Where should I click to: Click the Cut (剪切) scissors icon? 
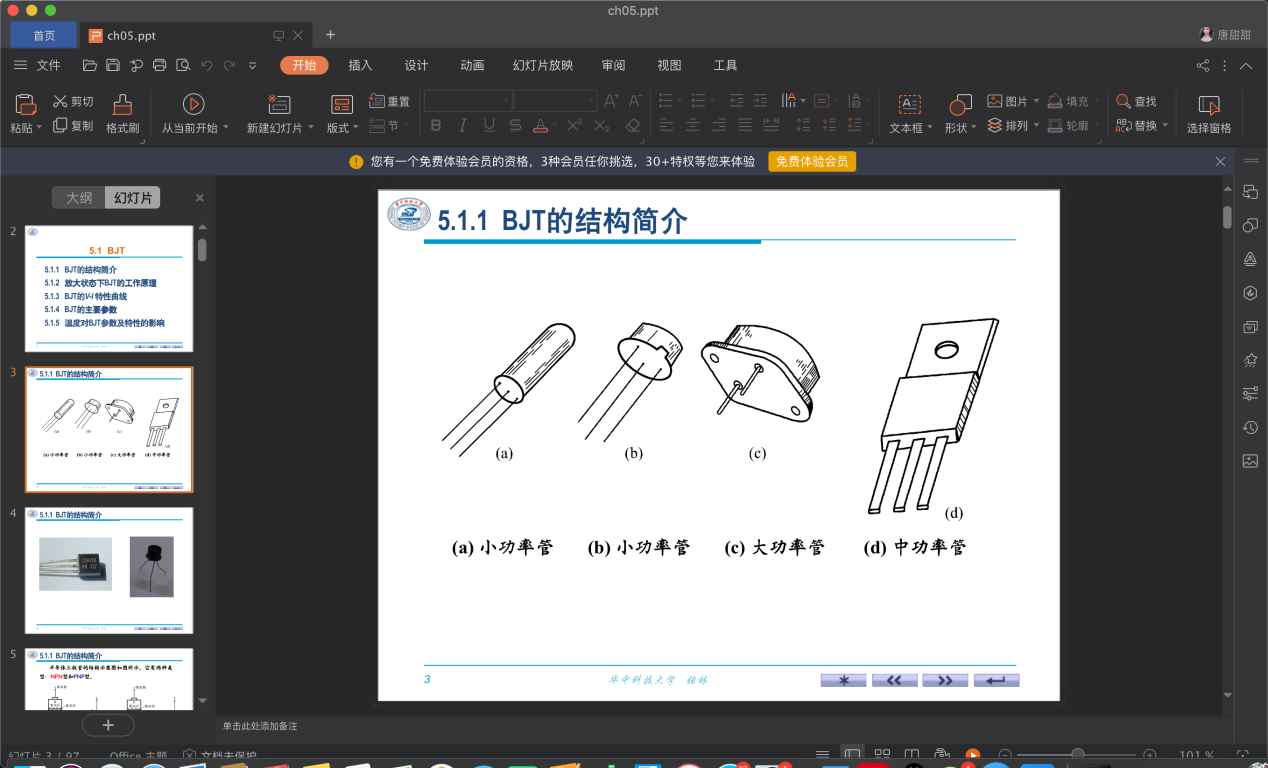60,101
